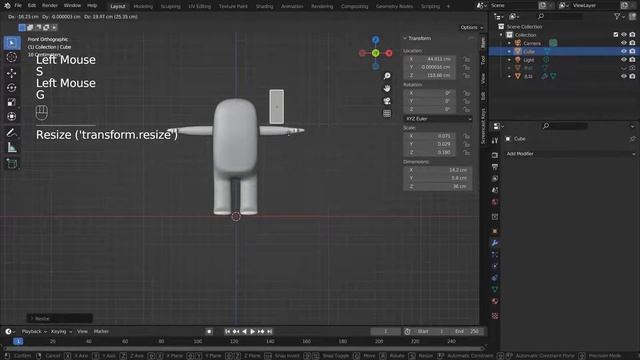The width and height of the screenshot is (640, 360).
Task: Switch to the Shading workspace tab
Action: coord(264,6)
